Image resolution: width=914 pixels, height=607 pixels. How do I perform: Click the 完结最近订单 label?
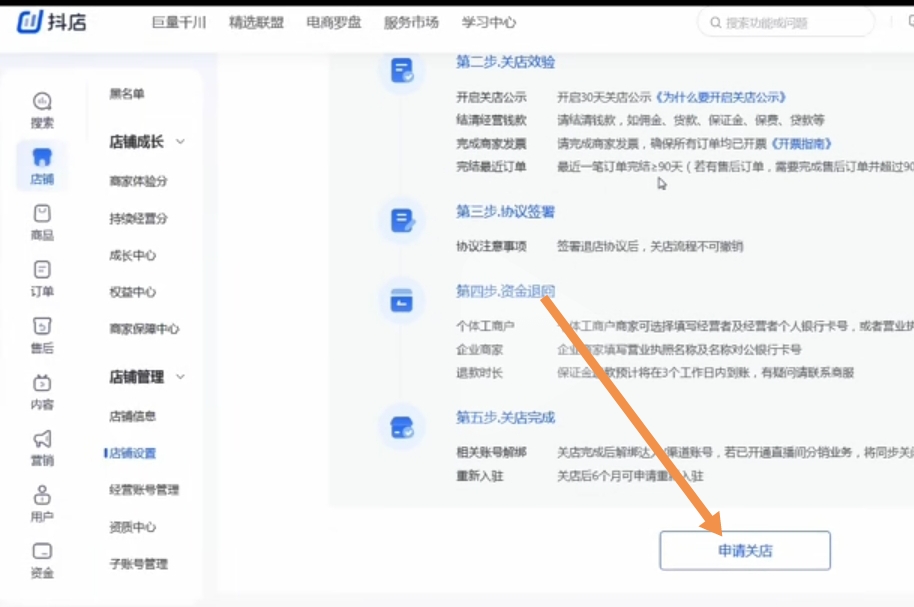click(491, 167)
